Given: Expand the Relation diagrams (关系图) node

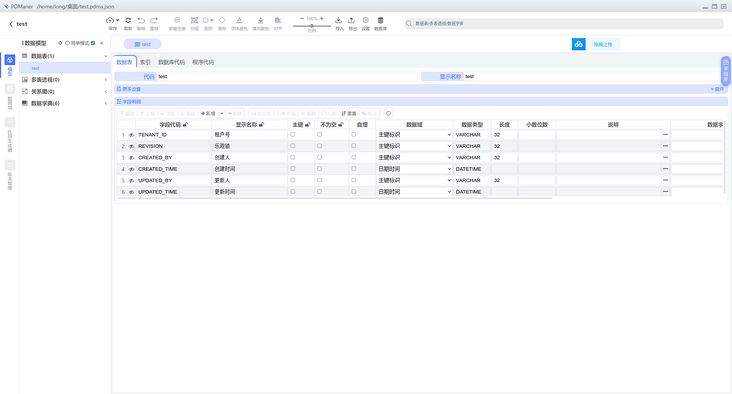Looking at the screenshot, I should (x=106, y=91).
